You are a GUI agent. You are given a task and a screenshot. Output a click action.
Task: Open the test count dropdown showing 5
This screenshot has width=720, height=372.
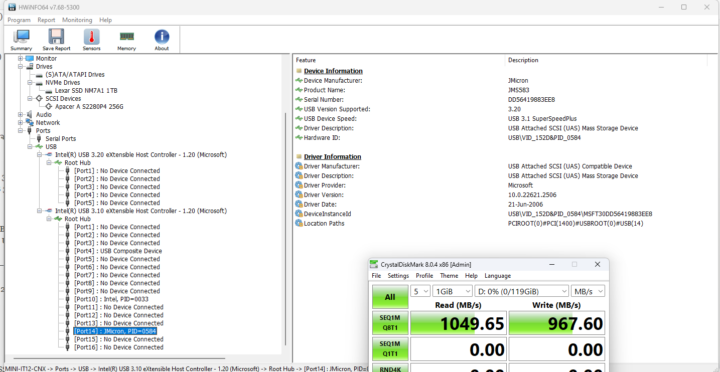(x=421, y=291)
